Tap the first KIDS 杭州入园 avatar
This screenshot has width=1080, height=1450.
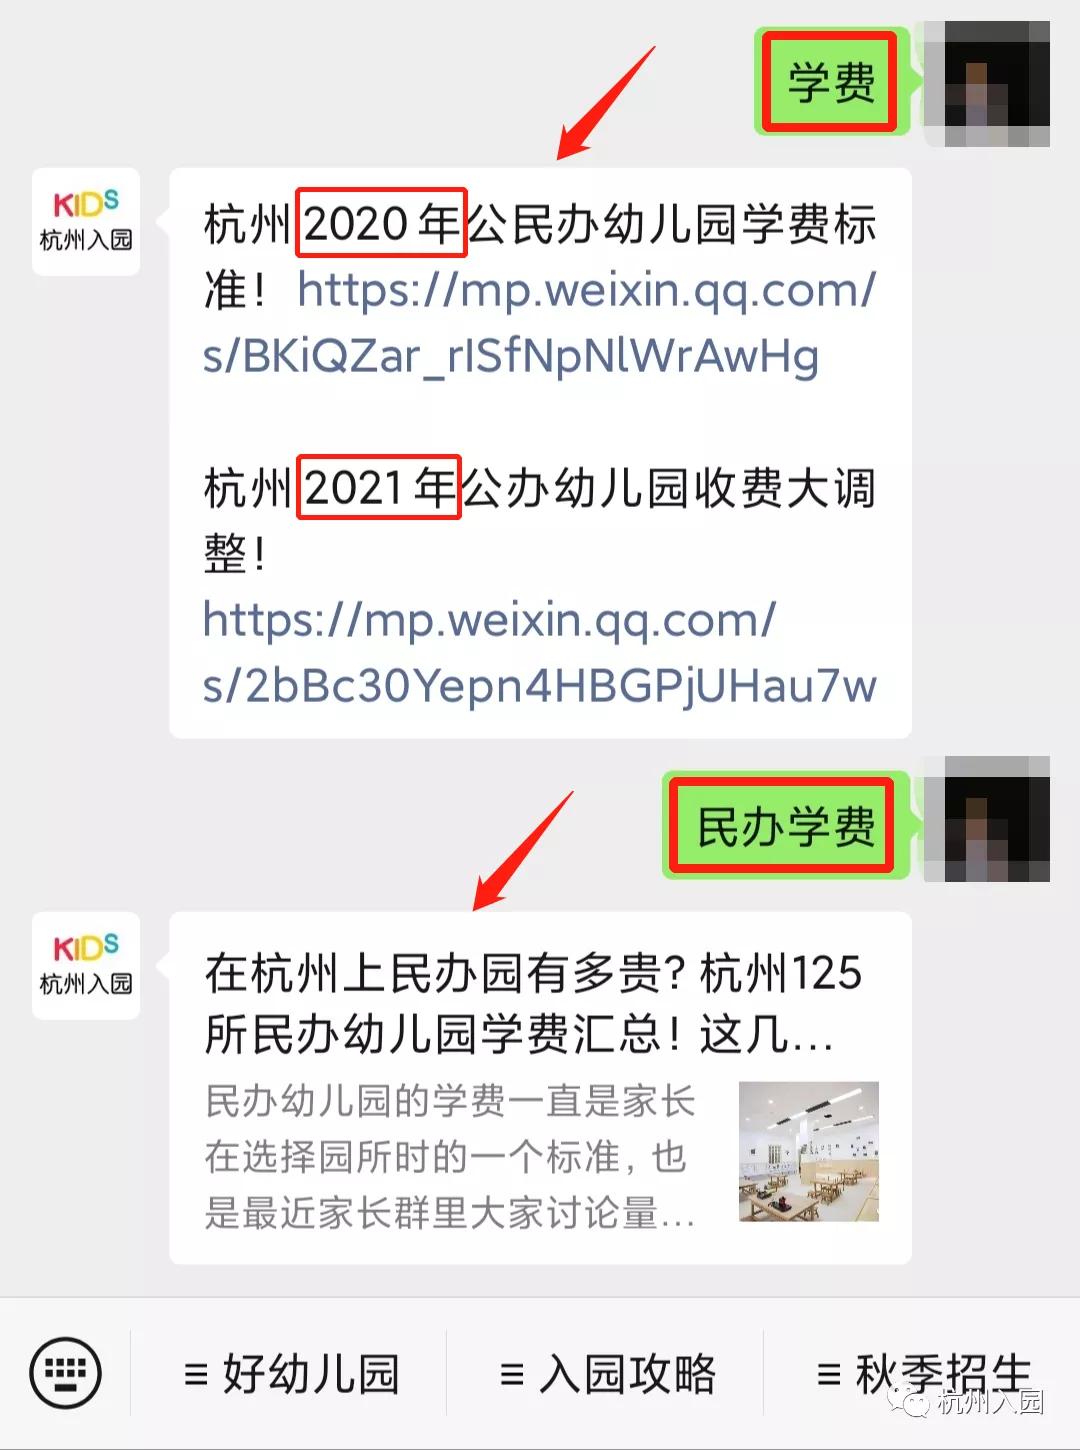point(86,221)
